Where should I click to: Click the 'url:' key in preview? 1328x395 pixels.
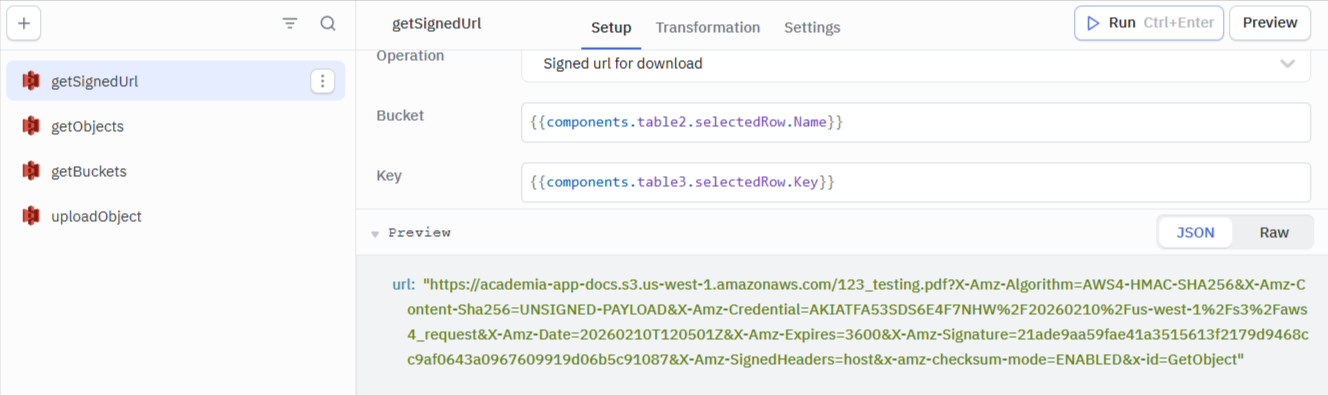point(403,285)
